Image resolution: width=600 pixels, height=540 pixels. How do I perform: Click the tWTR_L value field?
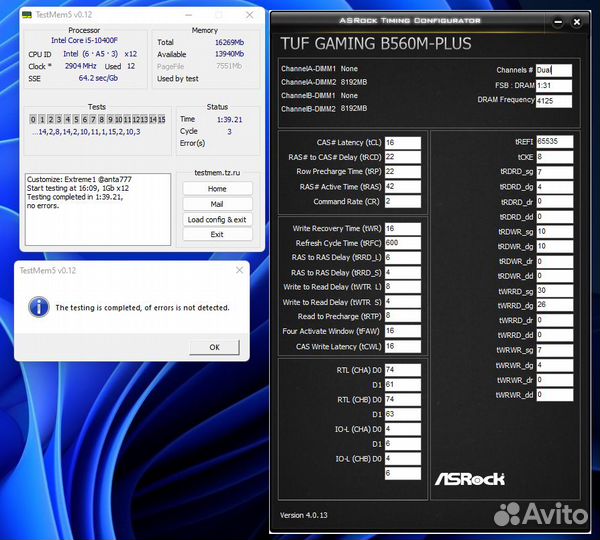point(403,287)
